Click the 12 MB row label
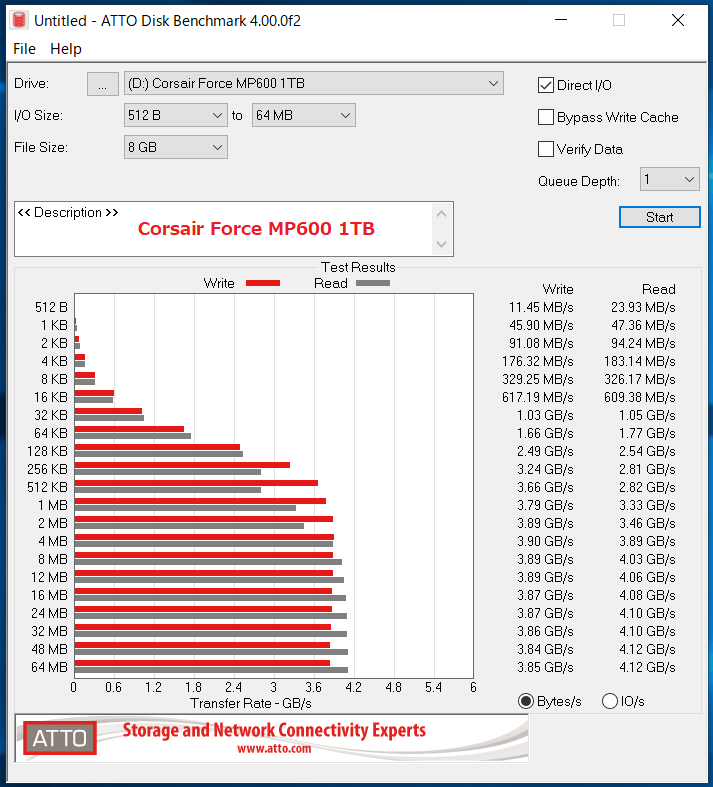This screenshot has width=713, height=787. click(x=49, y=578)
